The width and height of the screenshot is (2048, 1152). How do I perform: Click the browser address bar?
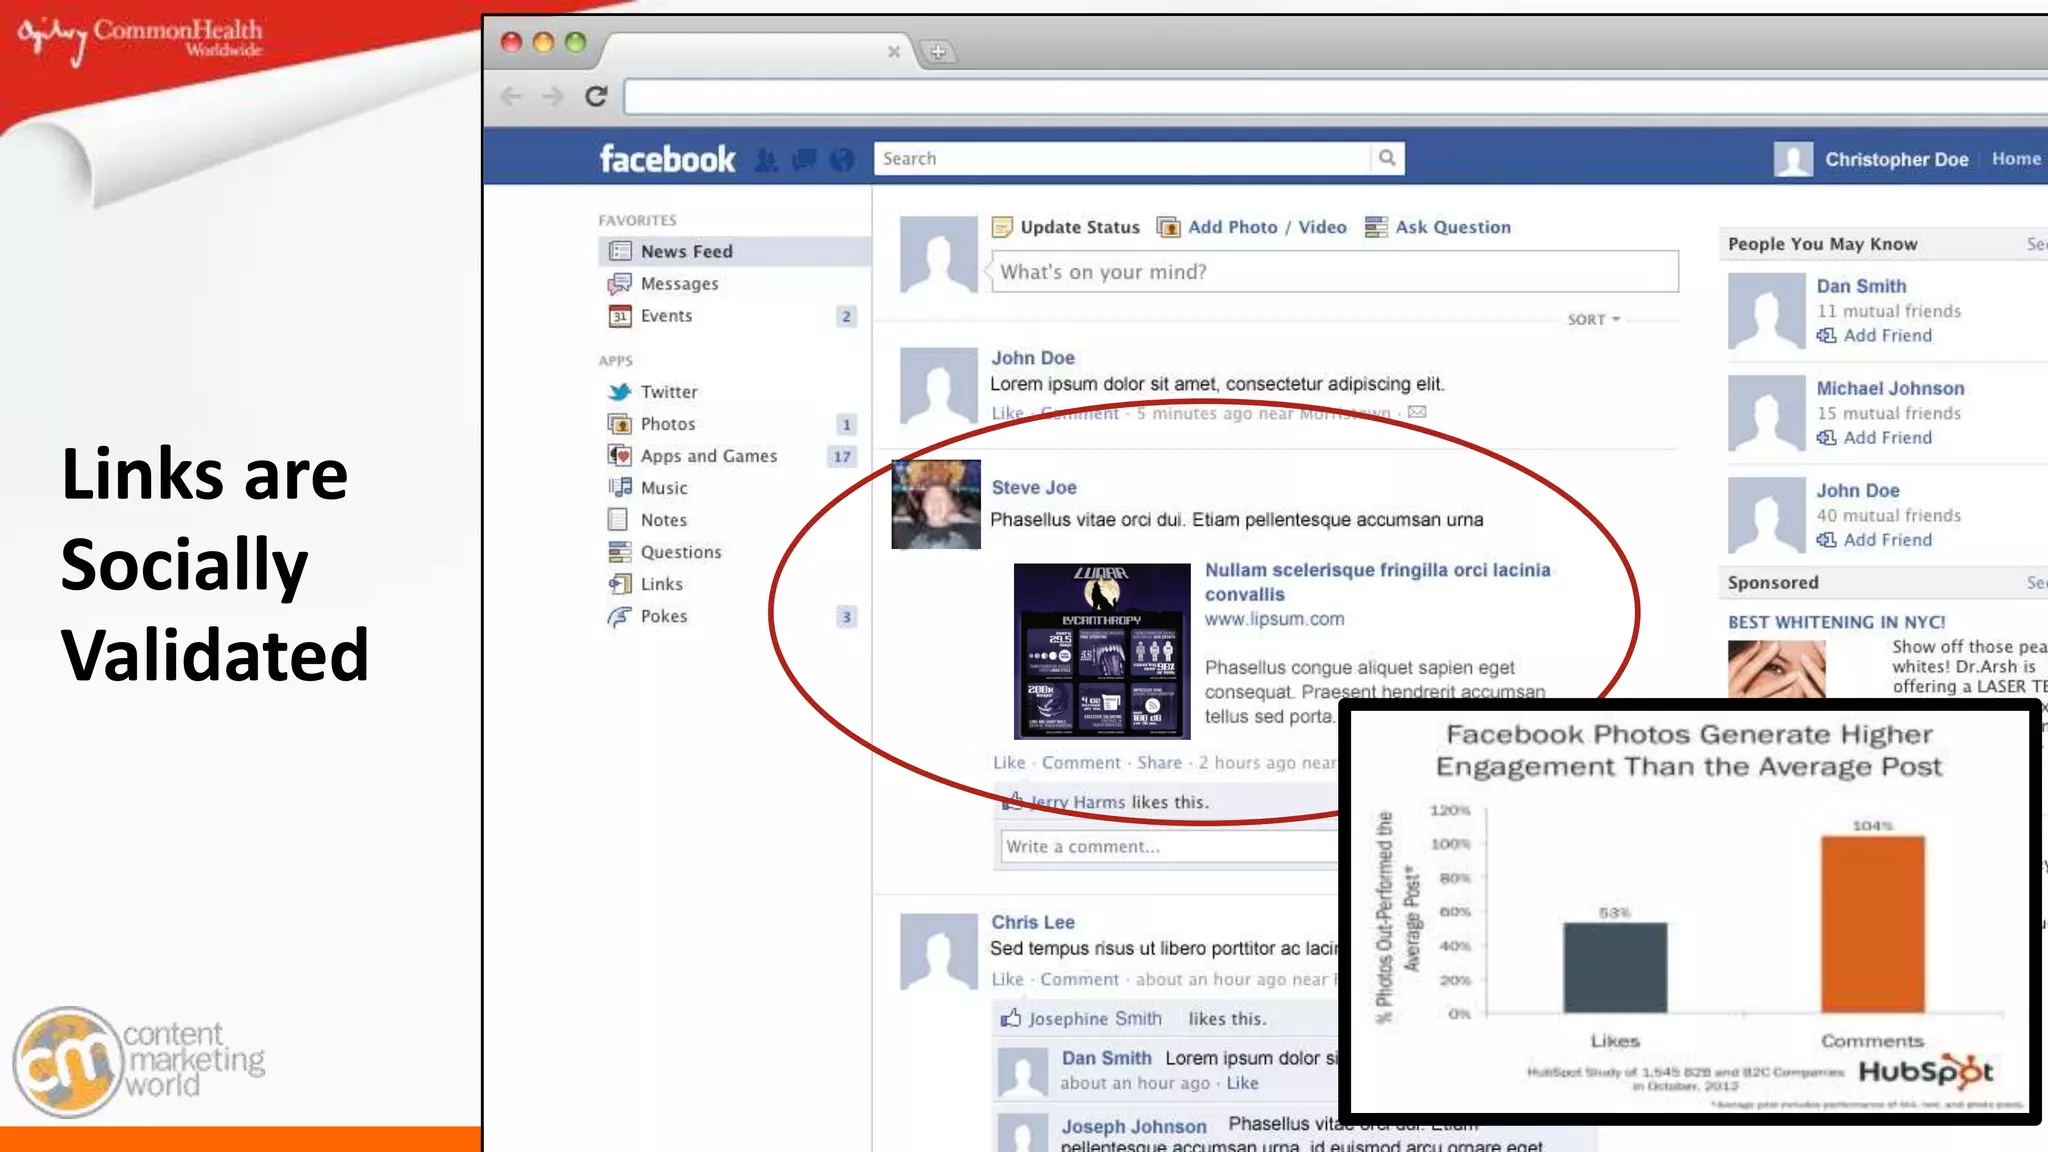1335,97
